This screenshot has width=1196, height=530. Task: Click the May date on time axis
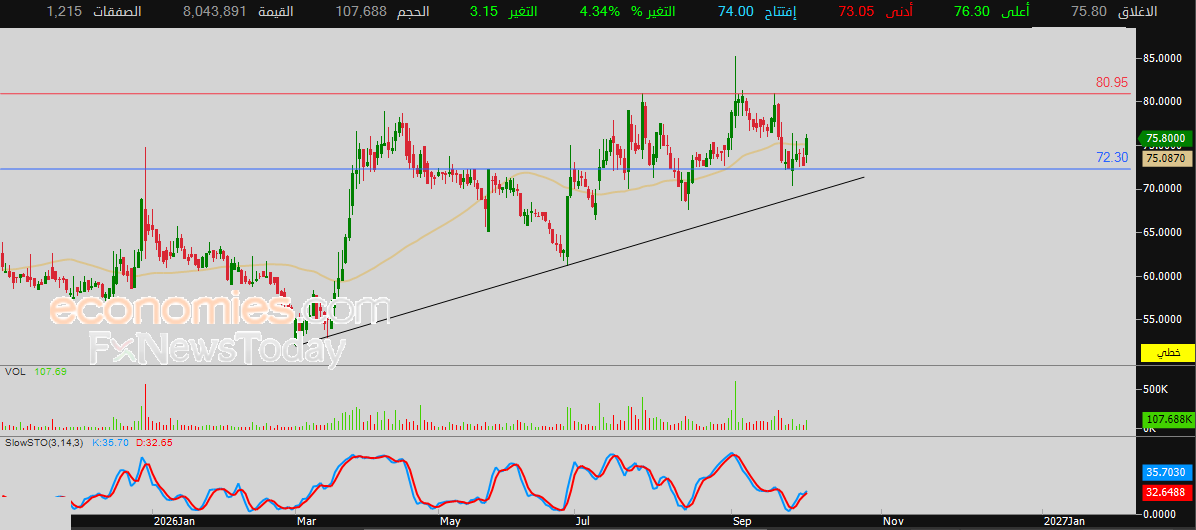point(450,522)
